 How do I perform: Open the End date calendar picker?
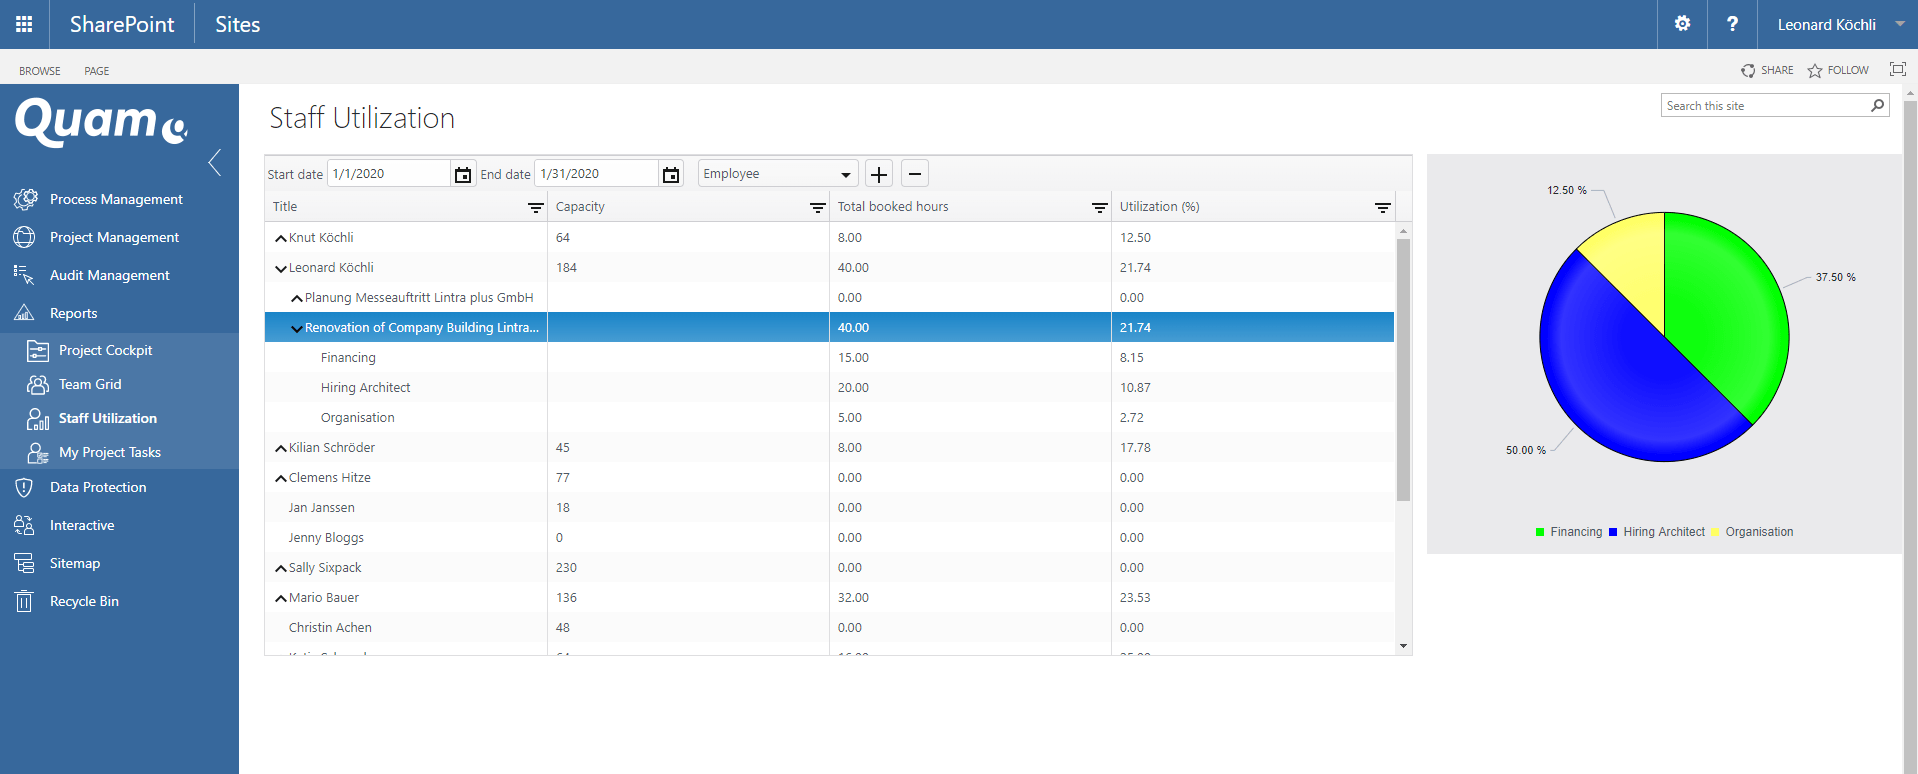[x=671, y=175]
